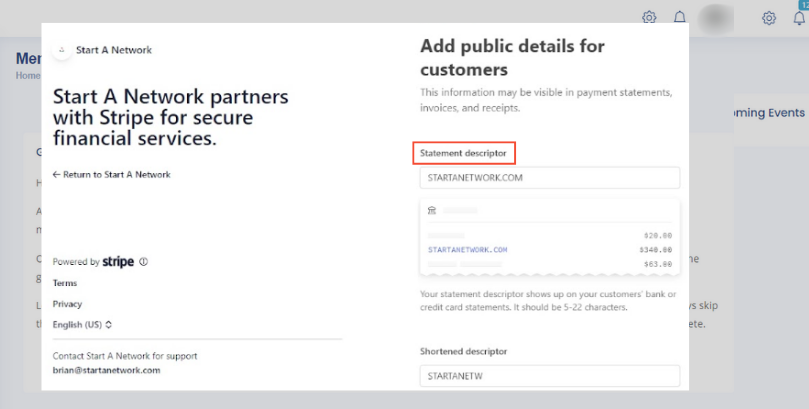Click the Stripe logo
This screenshot has height=409, width=809.
click(x=118, y=262)
